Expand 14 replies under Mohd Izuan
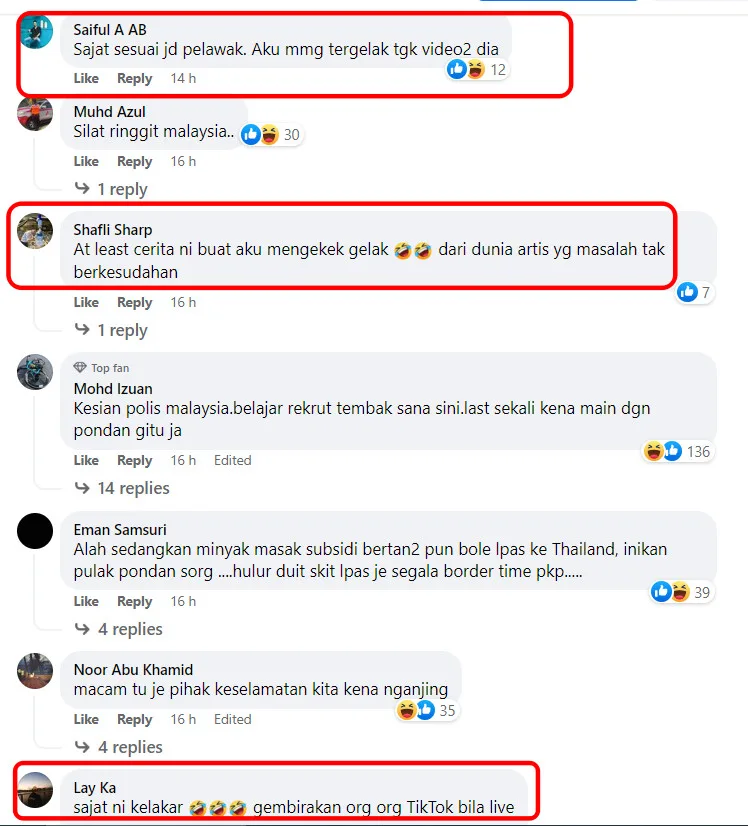This screenshot has width=748, height=826. pos(122,488)
